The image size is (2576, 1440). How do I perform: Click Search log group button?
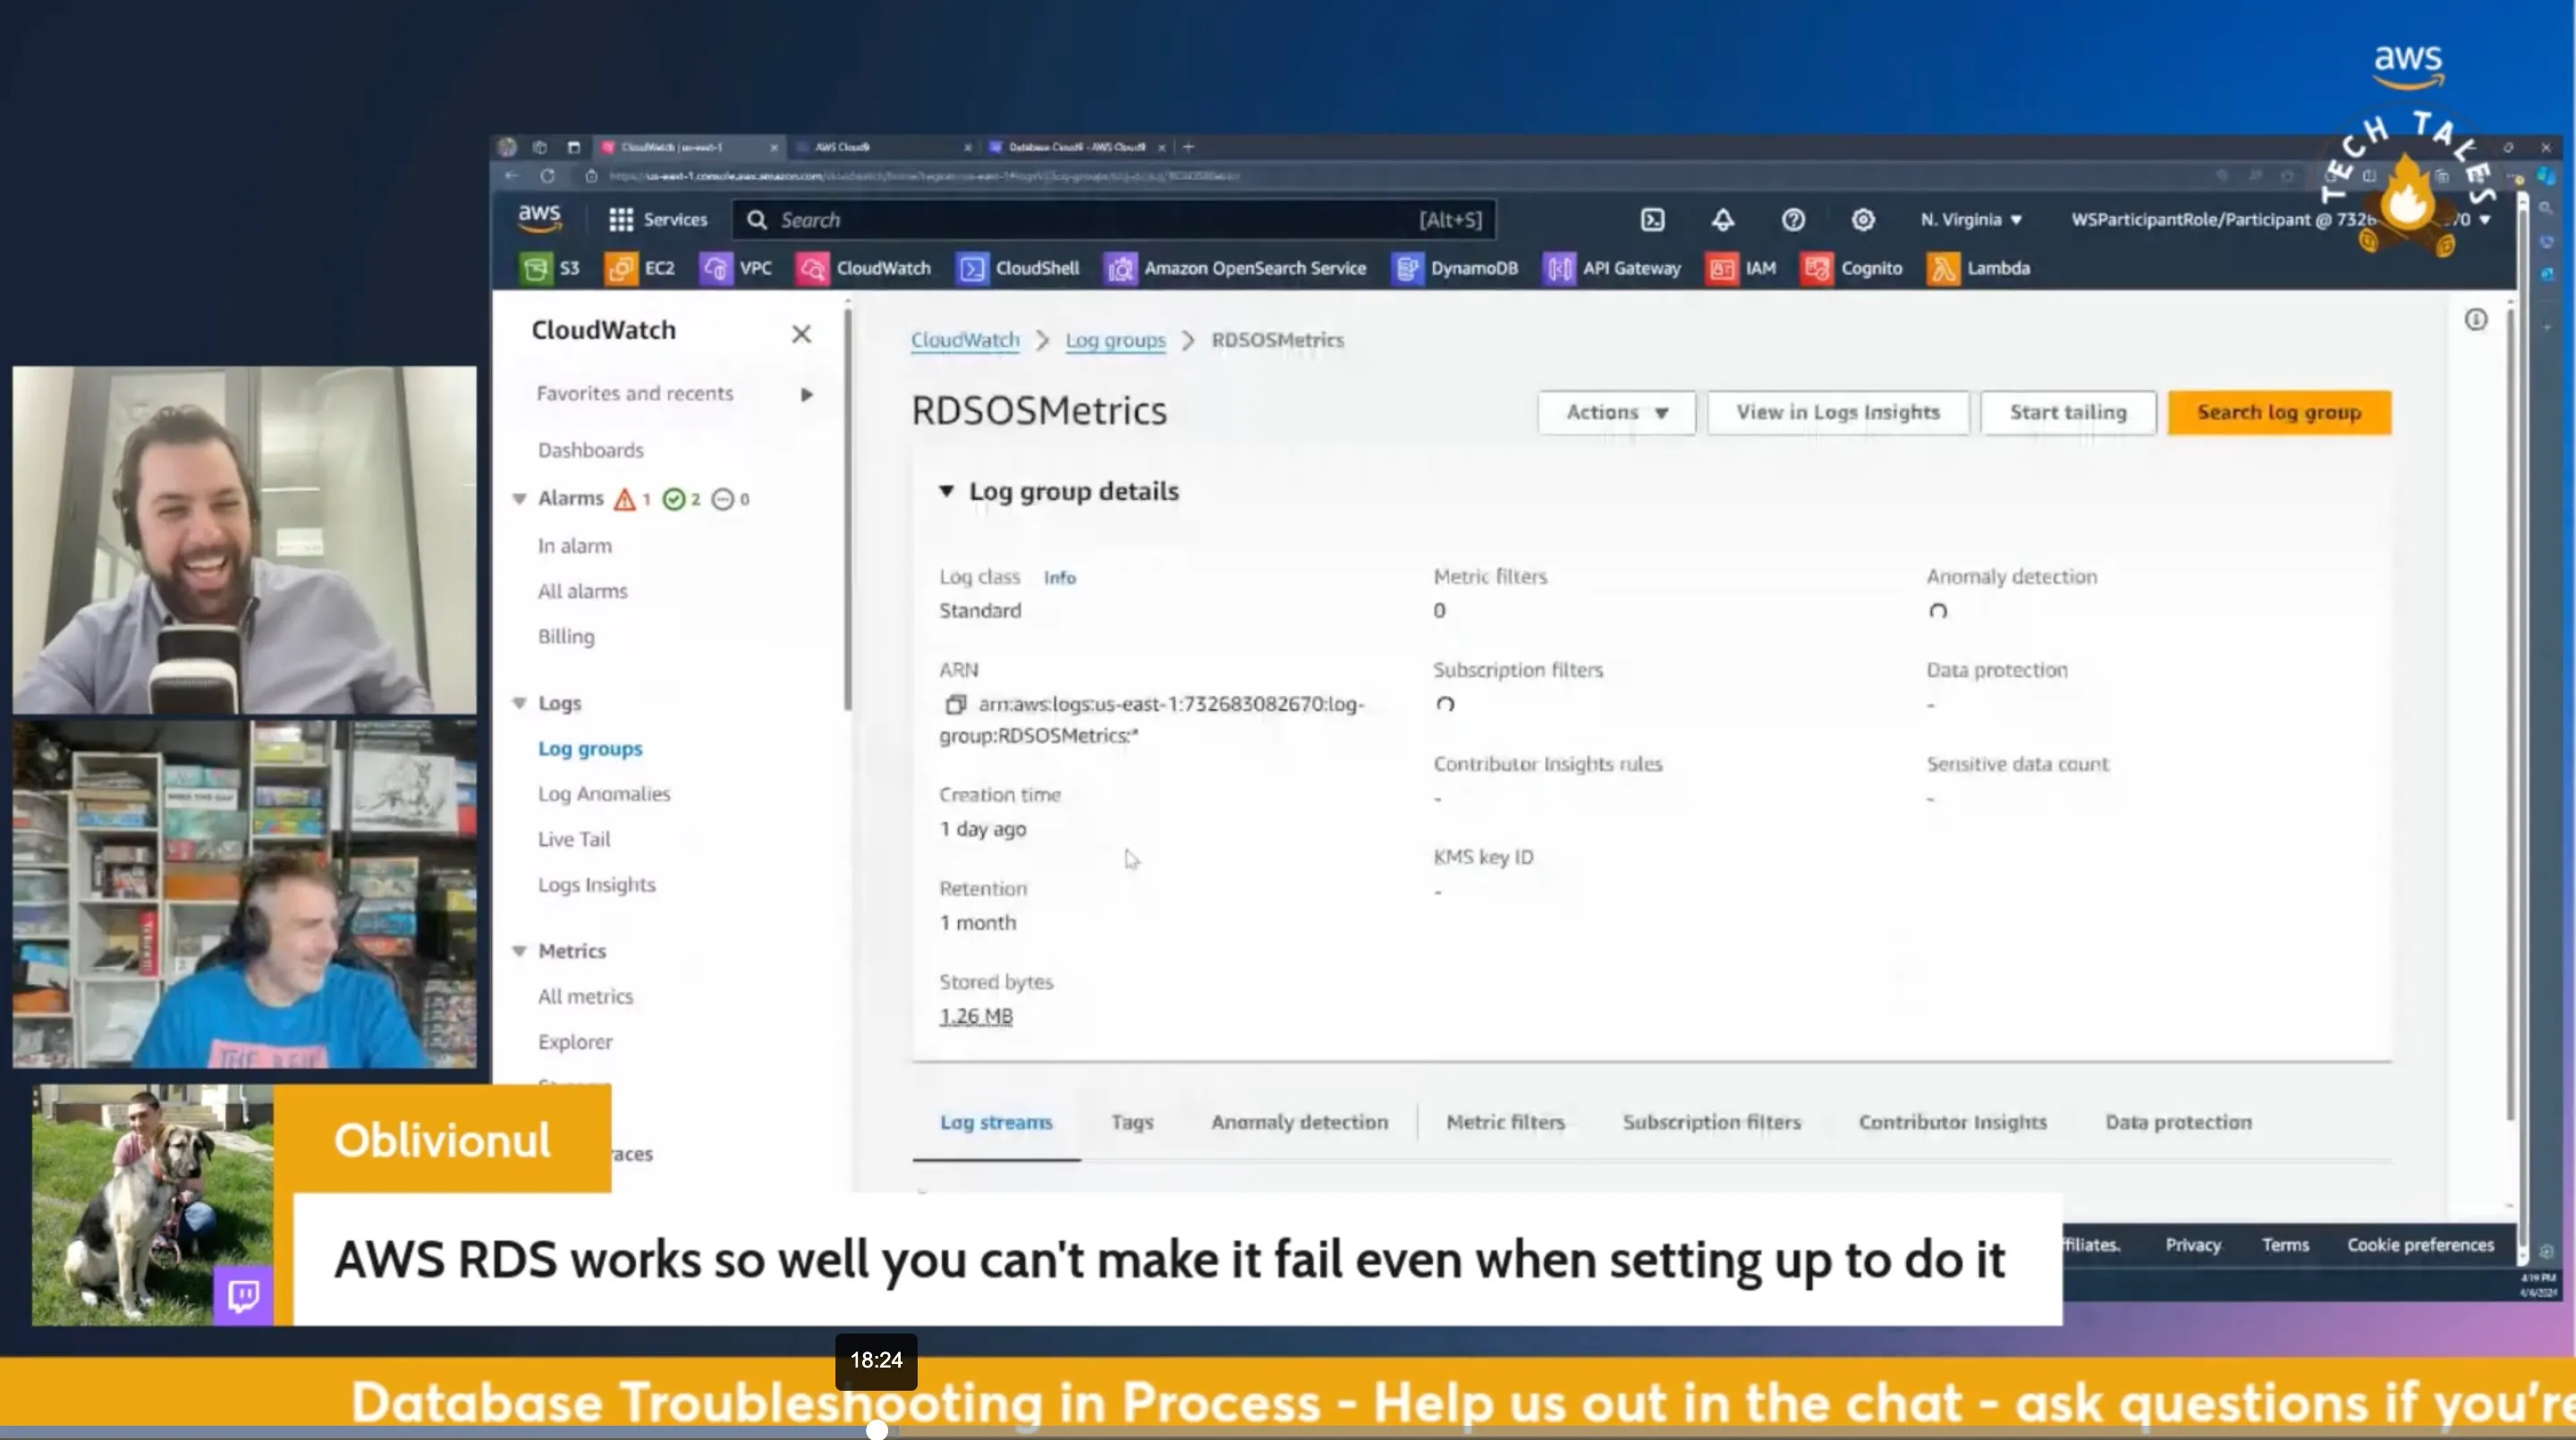point(2279,411)
